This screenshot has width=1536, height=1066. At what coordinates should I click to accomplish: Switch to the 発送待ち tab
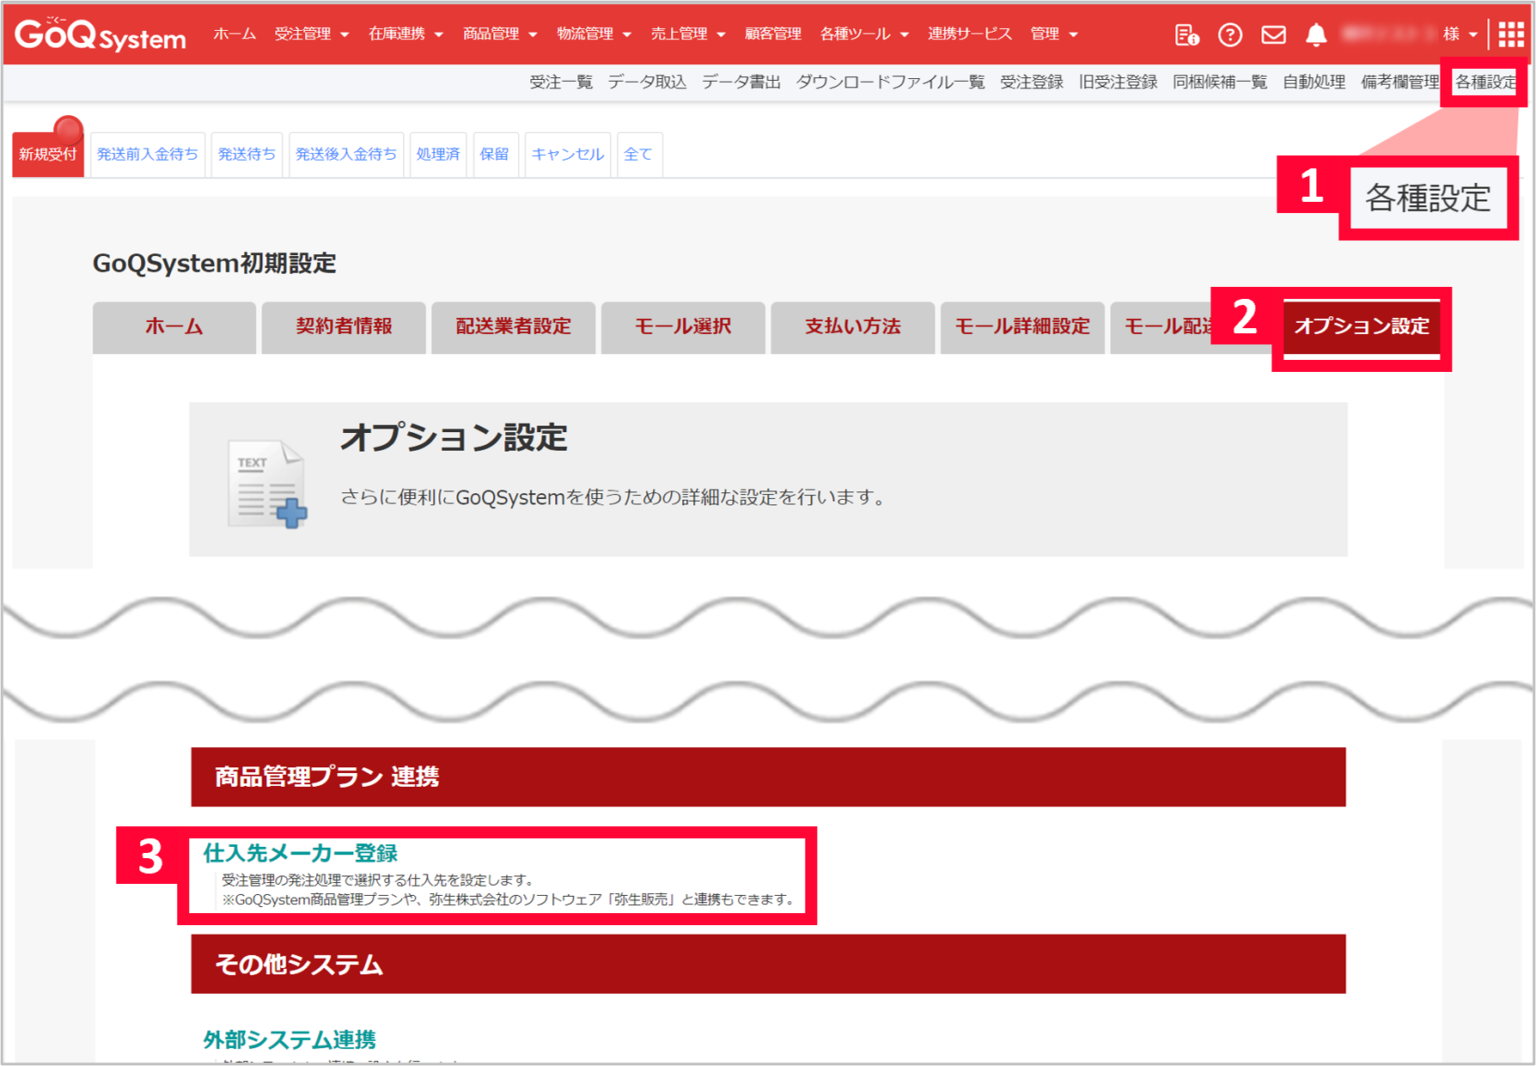[246, 154]
